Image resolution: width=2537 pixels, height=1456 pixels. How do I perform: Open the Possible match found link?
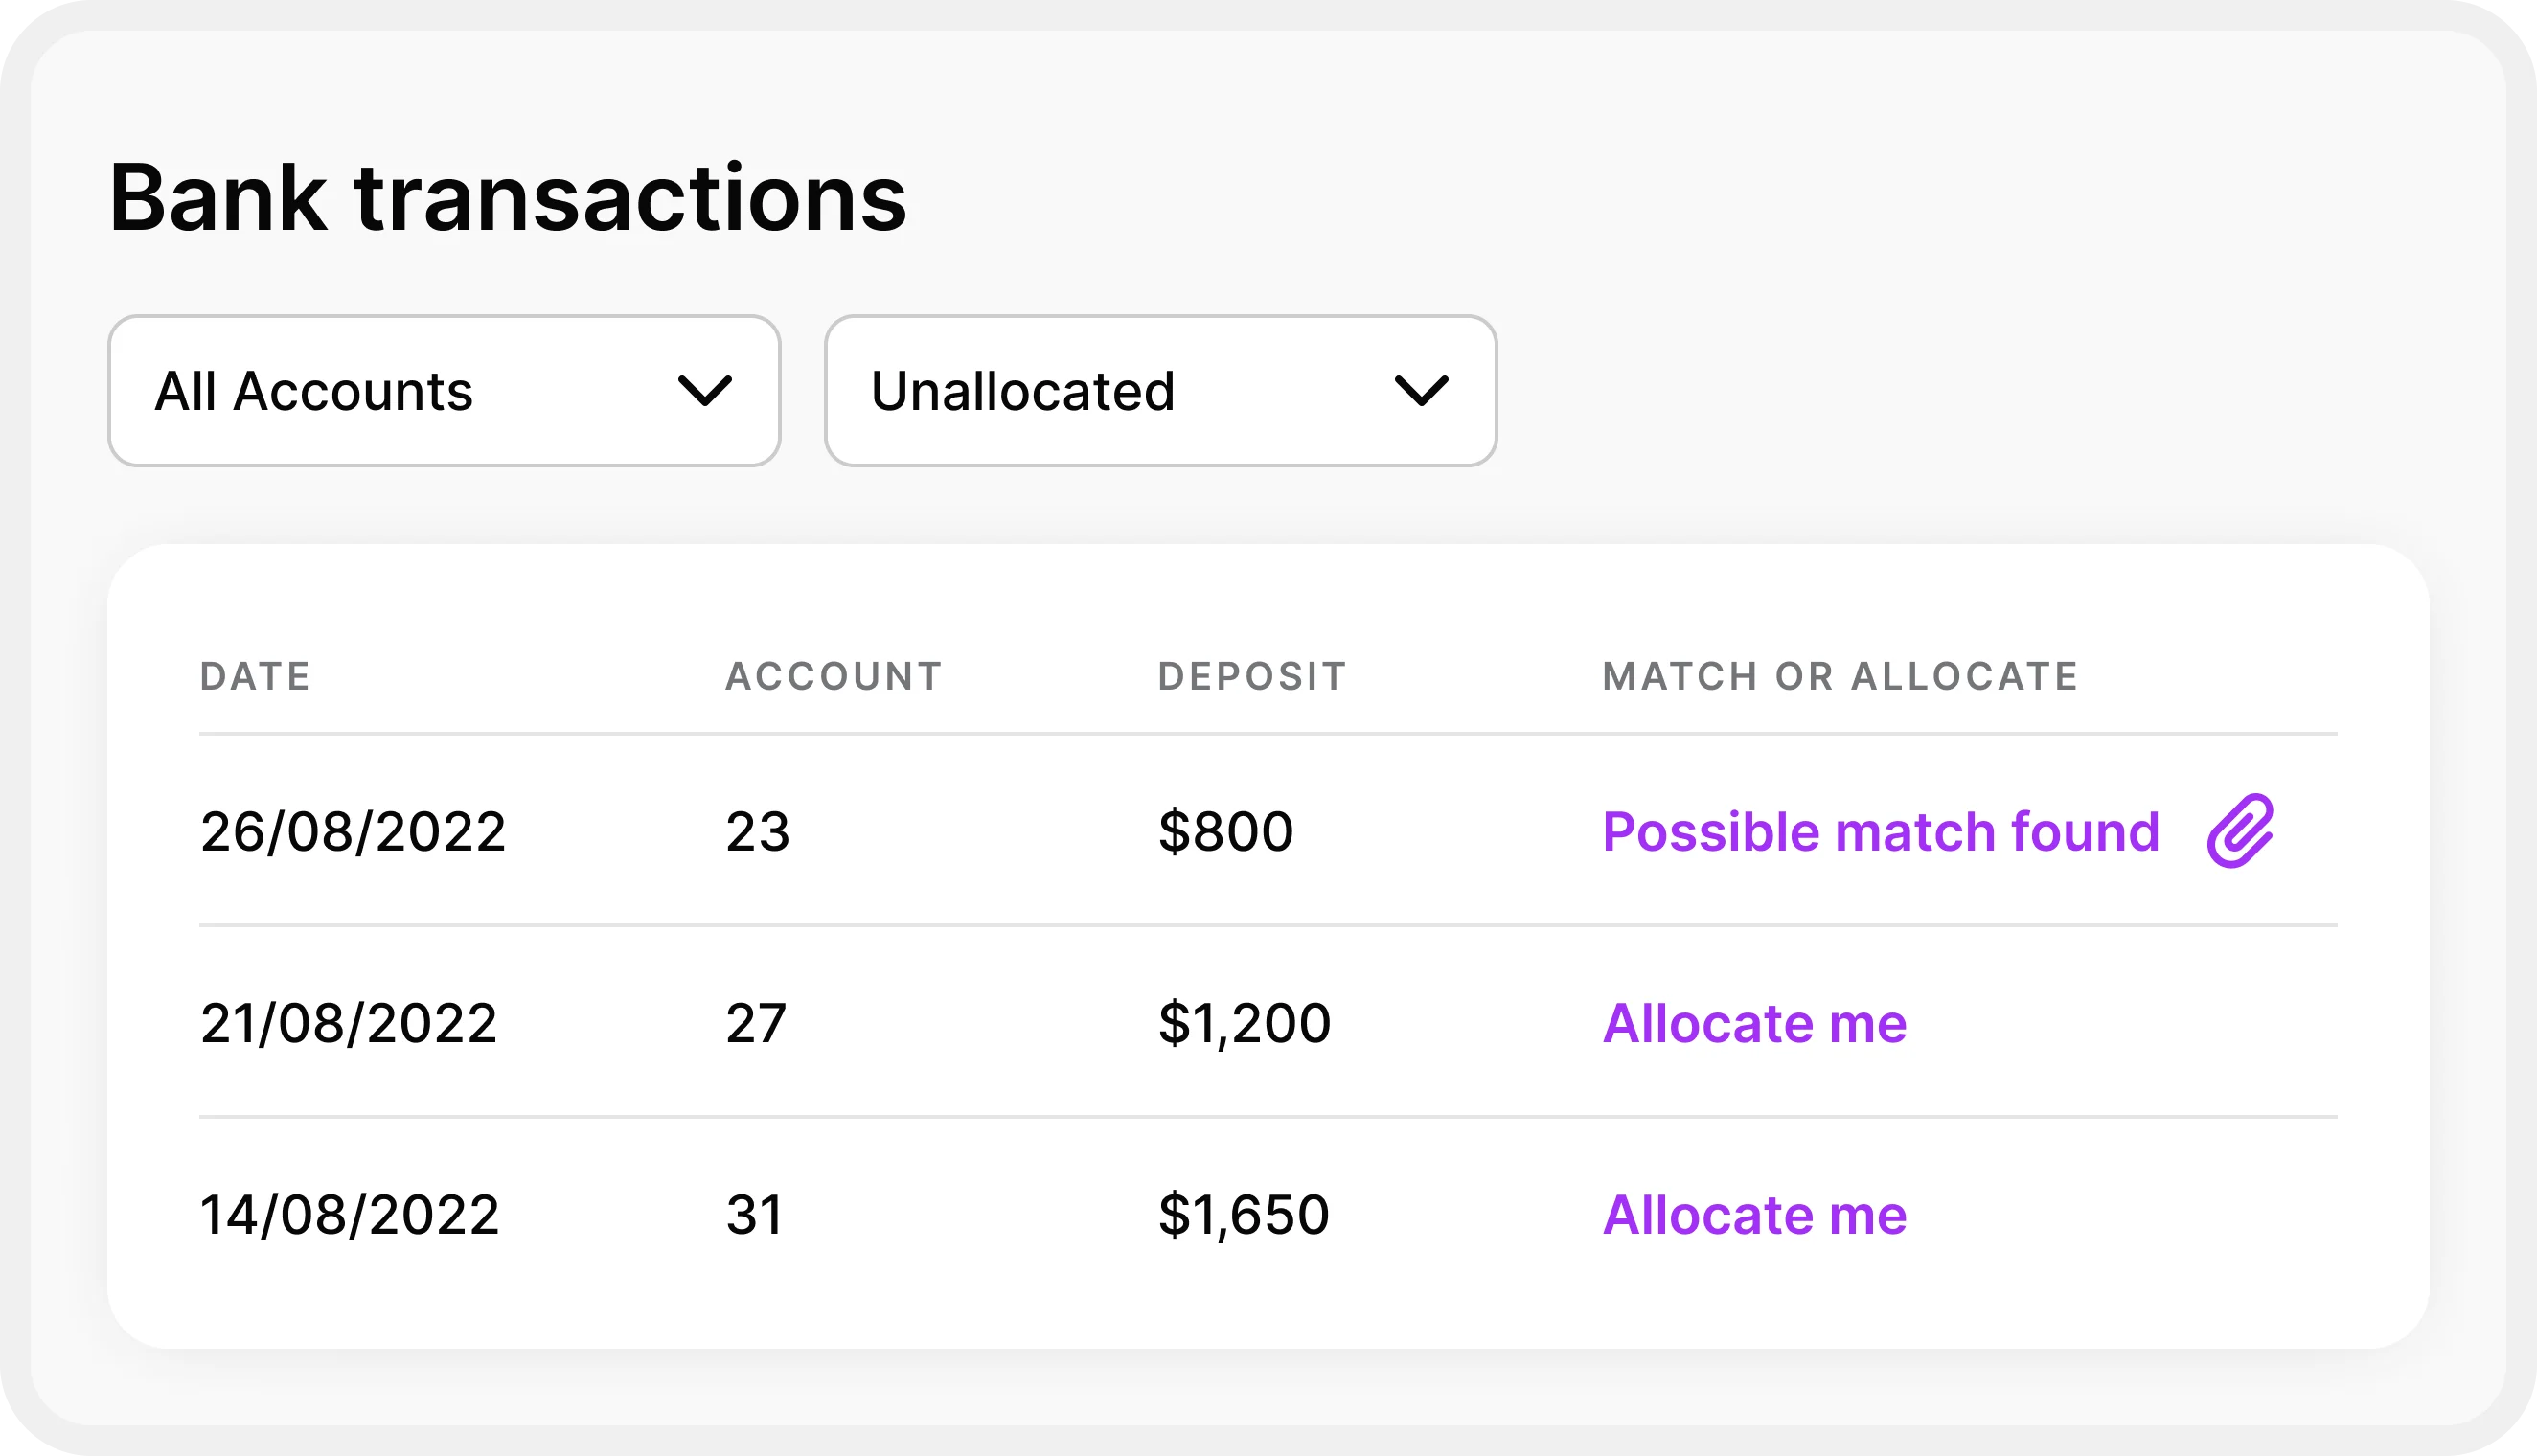coord(1880,832)
